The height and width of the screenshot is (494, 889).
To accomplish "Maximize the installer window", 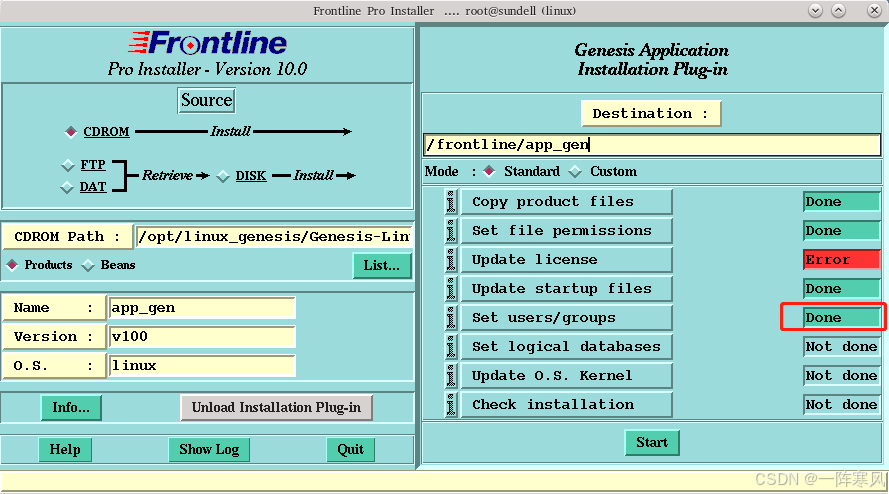I will (x=839, y=11).
